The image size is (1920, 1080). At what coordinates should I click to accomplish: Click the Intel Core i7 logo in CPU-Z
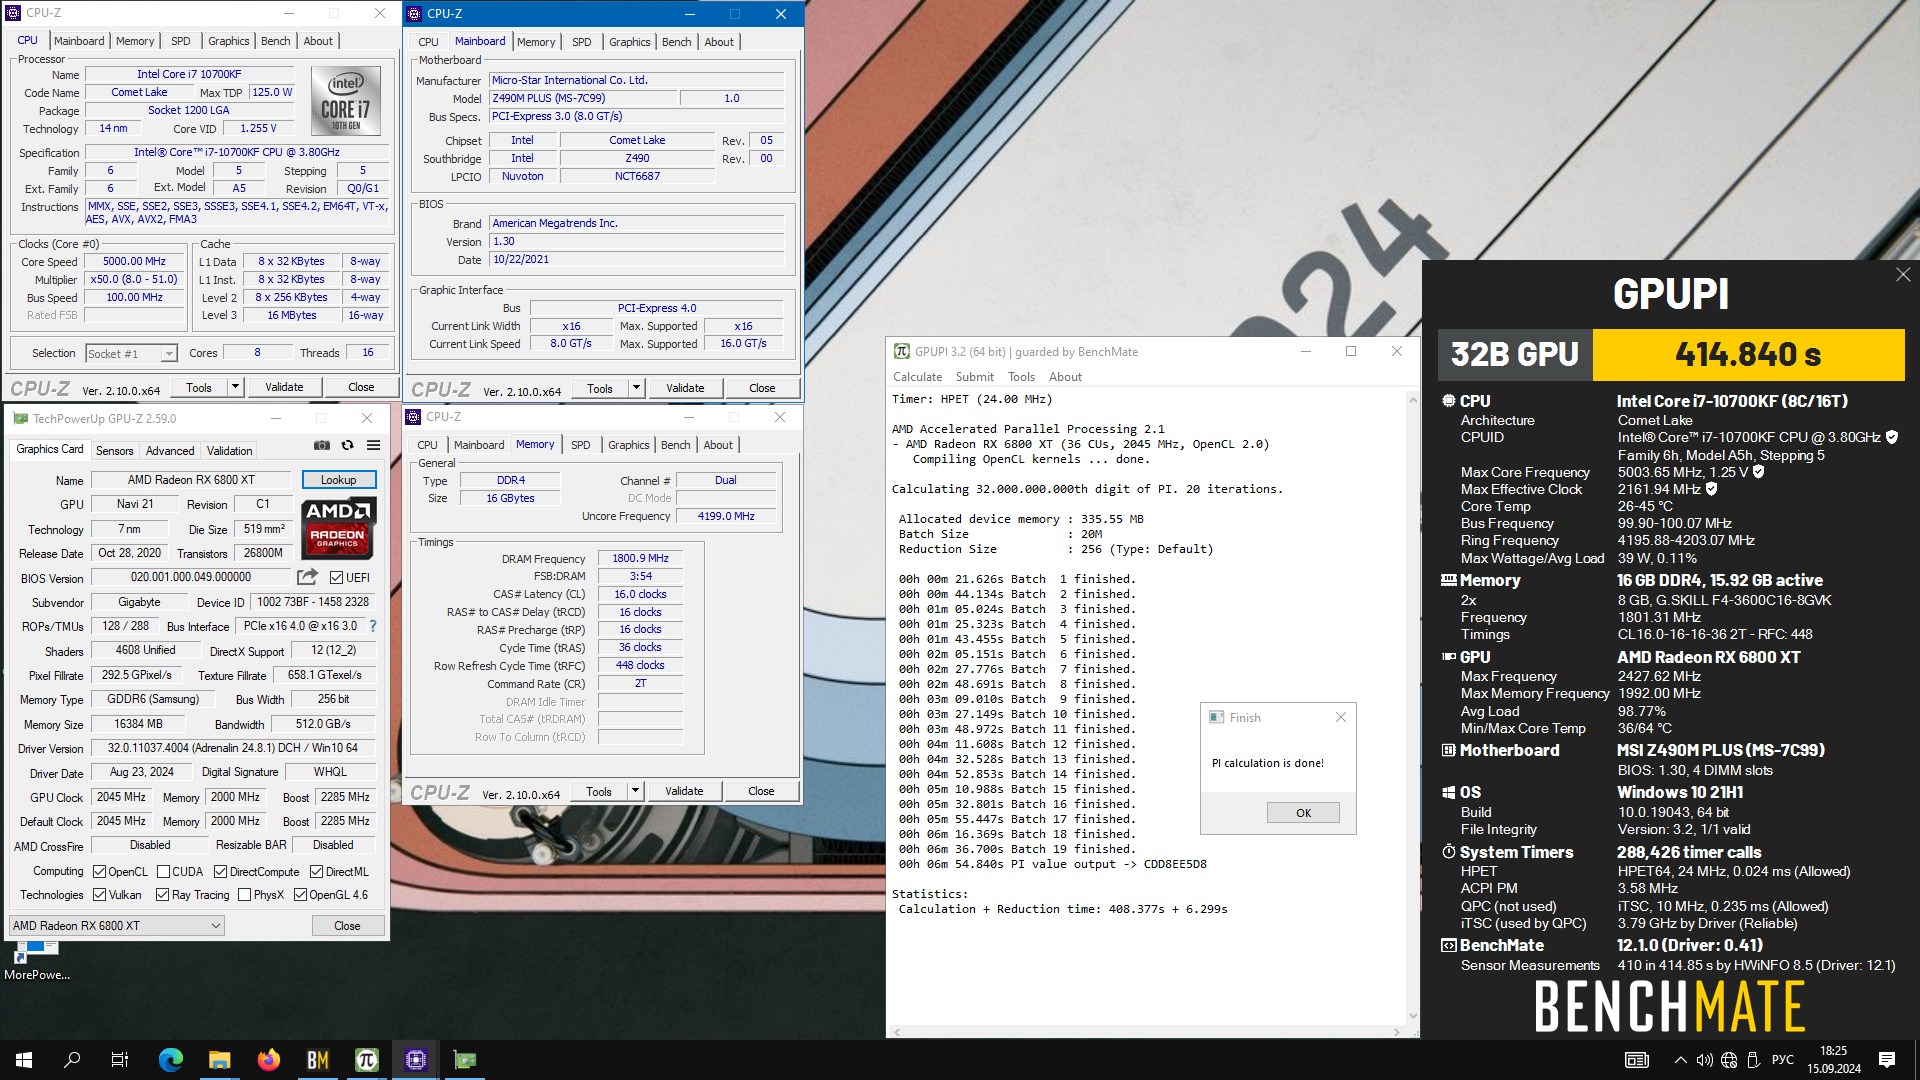(x=345, y=101)
